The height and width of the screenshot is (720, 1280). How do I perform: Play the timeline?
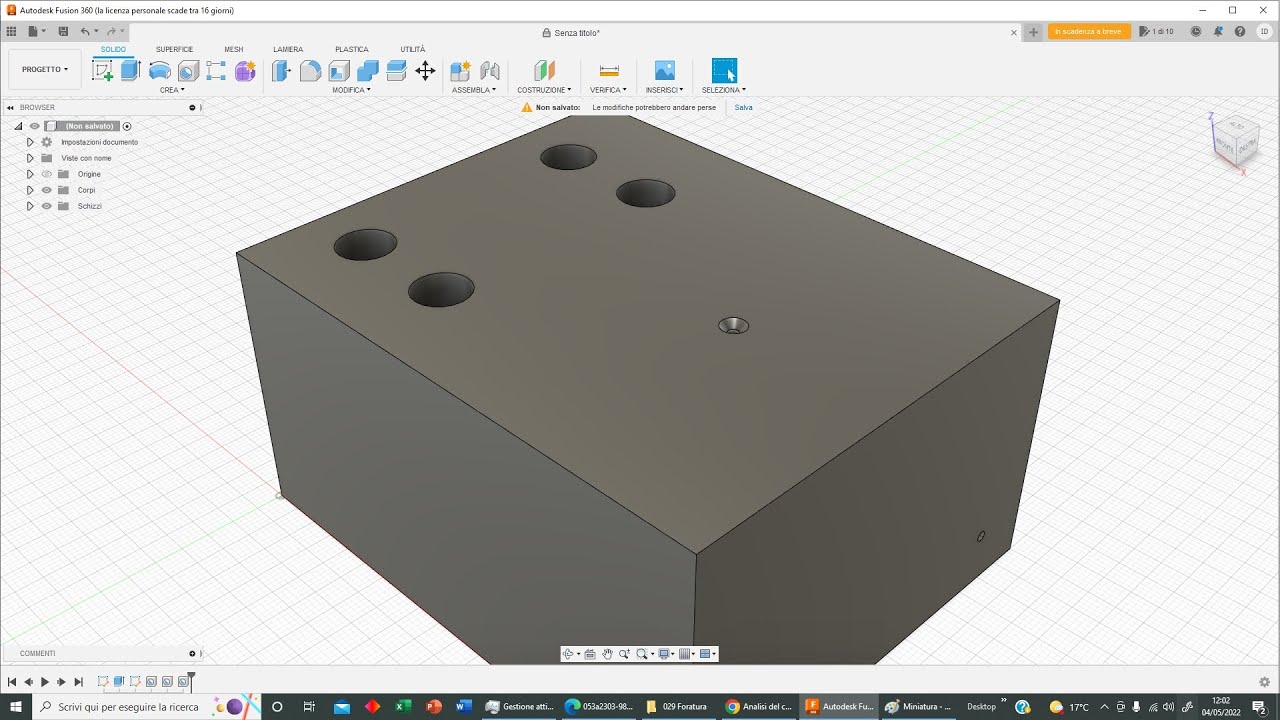[45, 682]
